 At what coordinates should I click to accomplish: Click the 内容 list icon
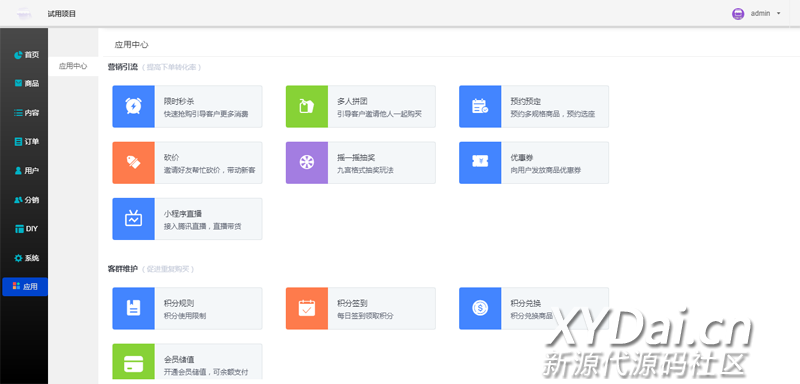click(x=18, y=112)
